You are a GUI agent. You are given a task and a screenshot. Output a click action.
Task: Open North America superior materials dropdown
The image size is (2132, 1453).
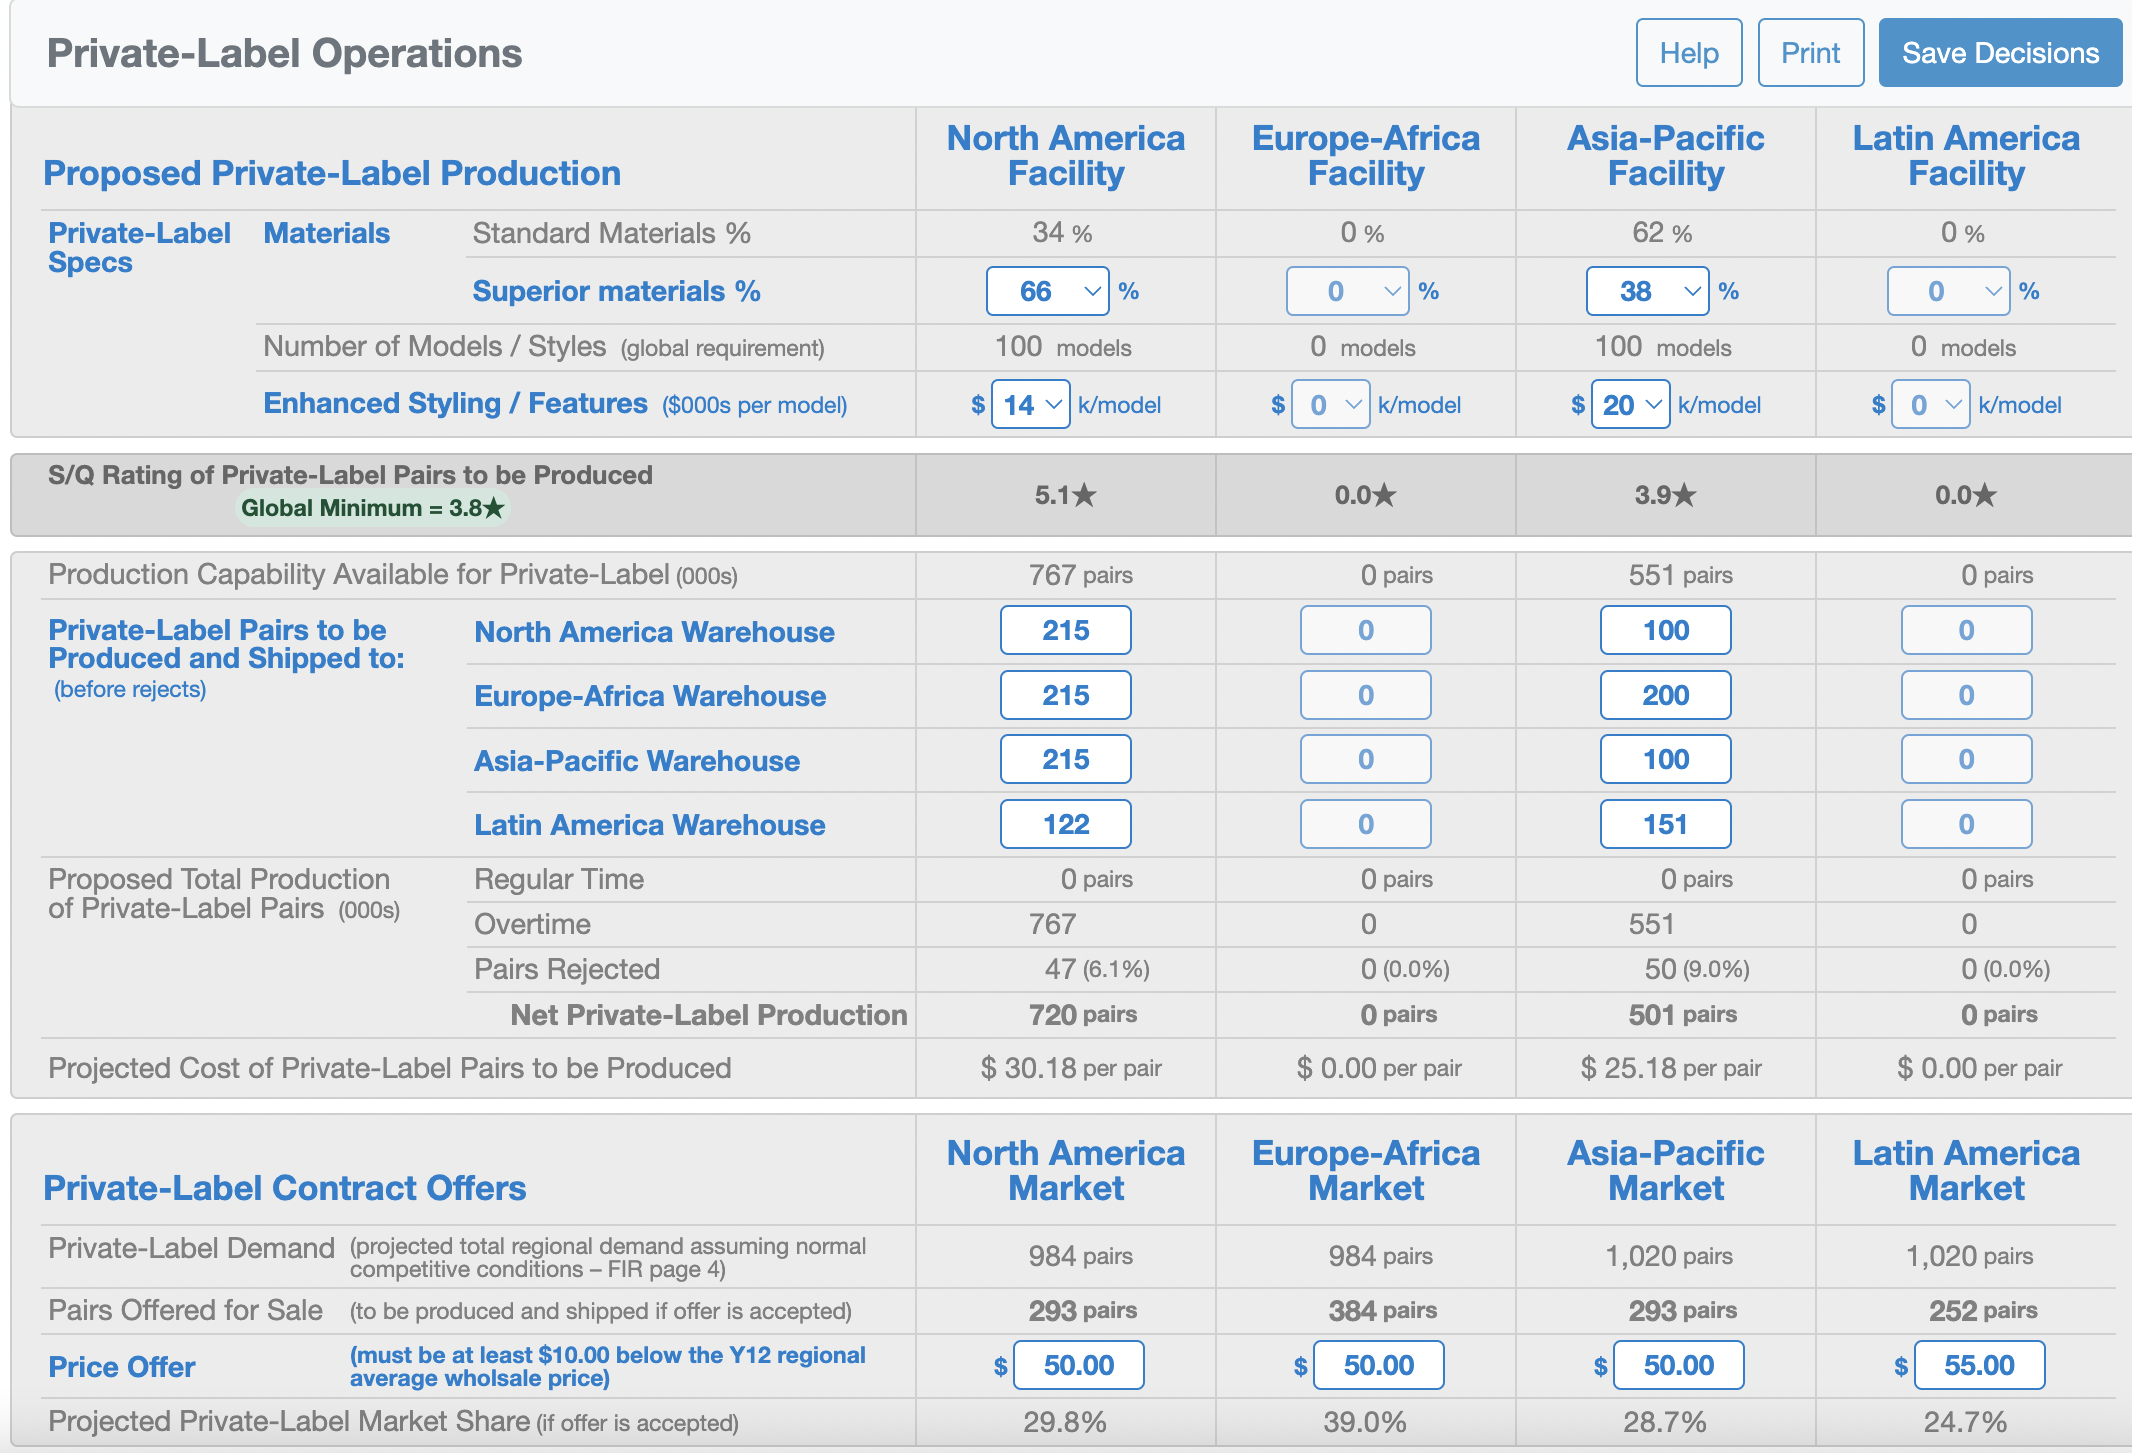coord(1047,291)
